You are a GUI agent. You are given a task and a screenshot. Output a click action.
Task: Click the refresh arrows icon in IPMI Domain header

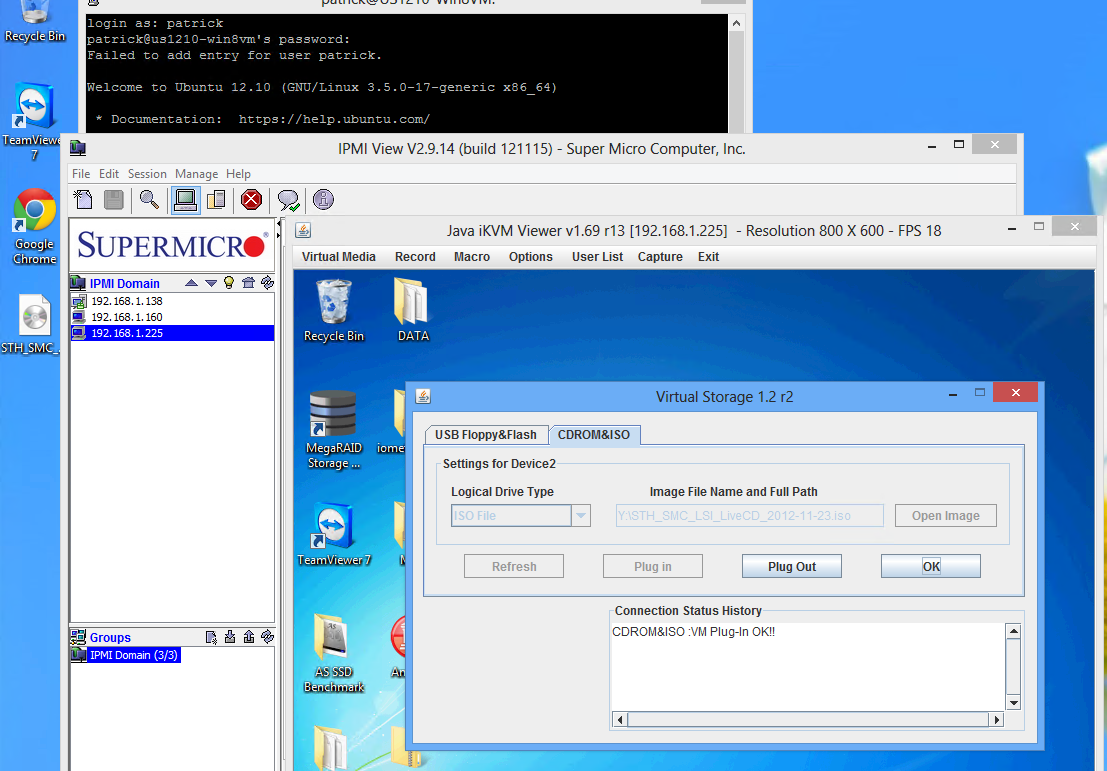pyautogui.click(x=267, y=282)
